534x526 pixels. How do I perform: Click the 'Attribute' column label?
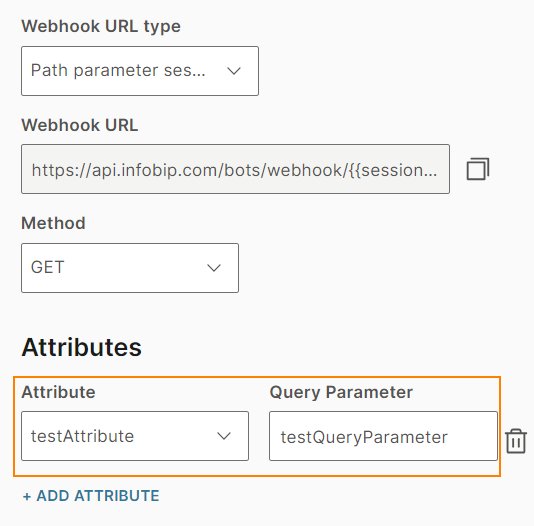tap(58, 392)
